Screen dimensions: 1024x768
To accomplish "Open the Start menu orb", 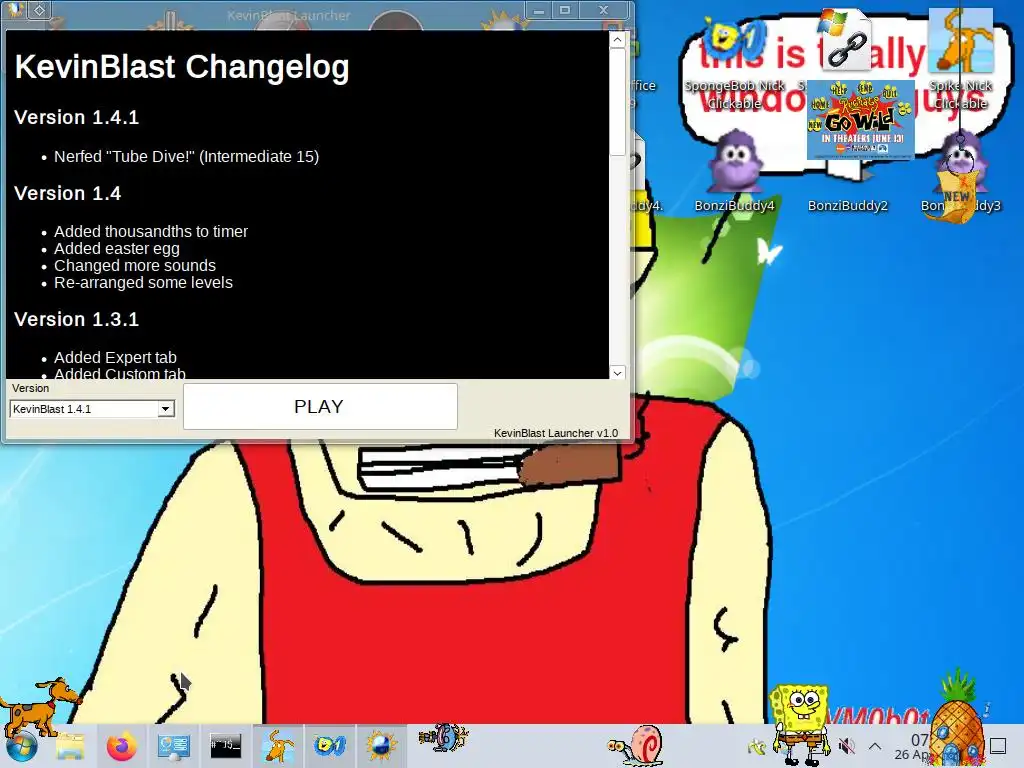I will [21, 746].
